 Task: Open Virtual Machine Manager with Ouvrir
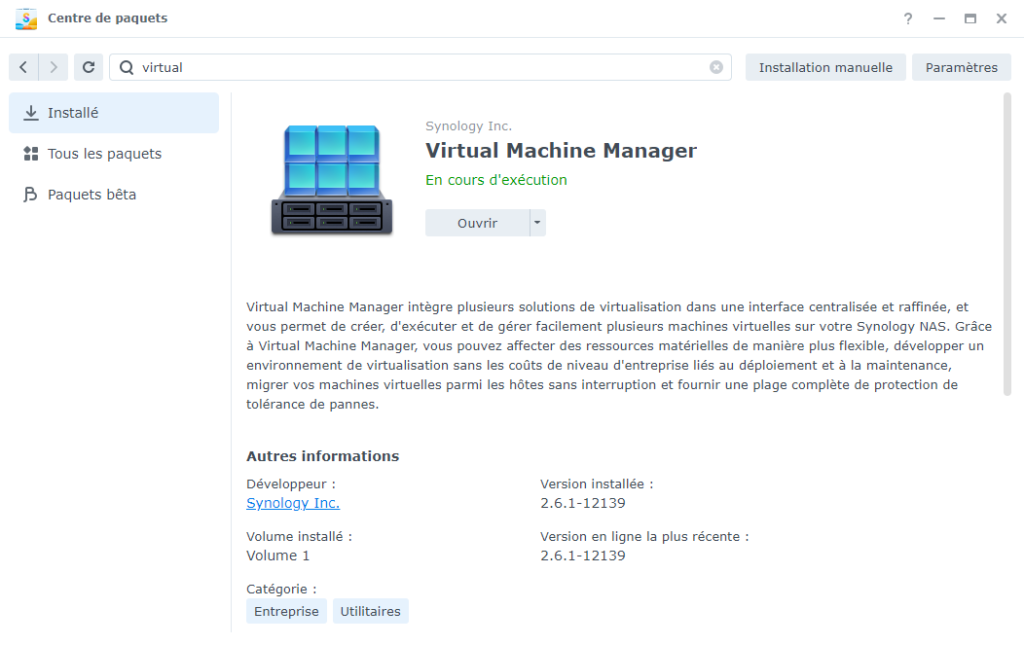tap(477, 223)
